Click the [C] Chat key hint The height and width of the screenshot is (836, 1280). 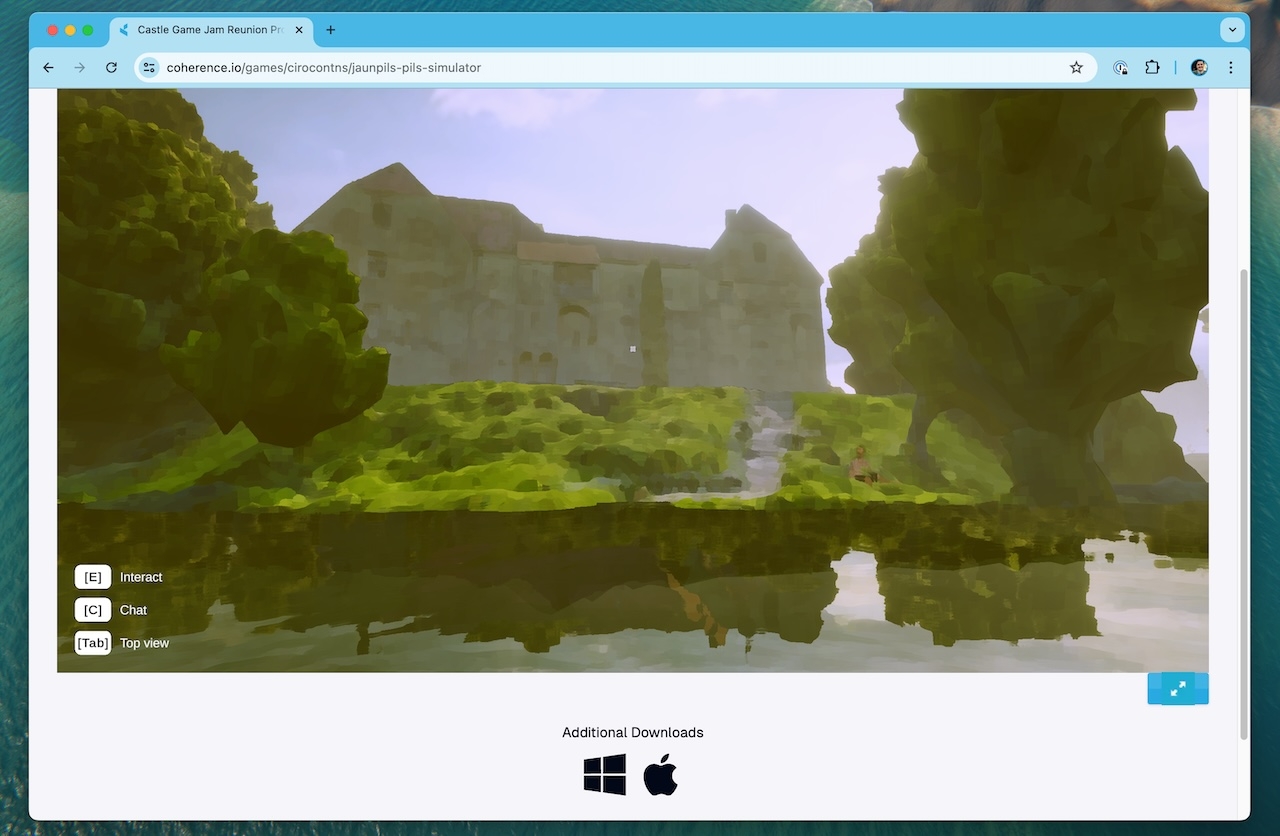[x=93, y=610]
